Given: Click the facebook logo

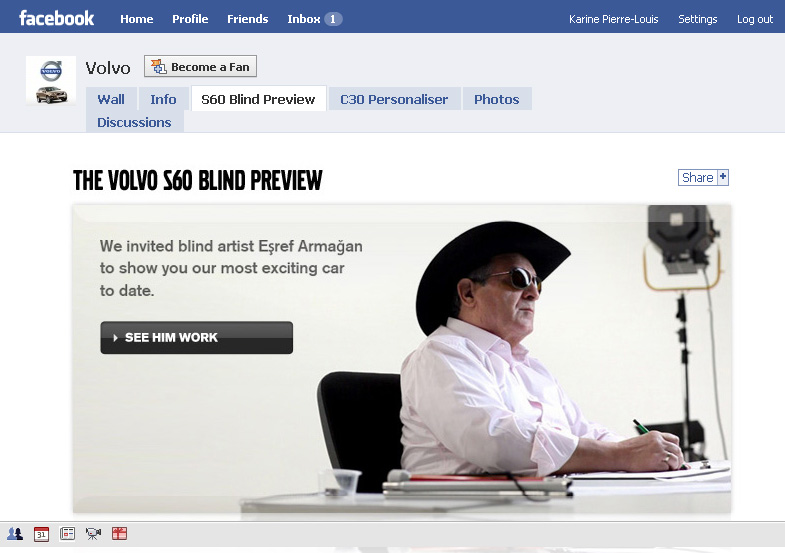Looking at the screenshot, I should pyautogui.click(x=56, y=19).
